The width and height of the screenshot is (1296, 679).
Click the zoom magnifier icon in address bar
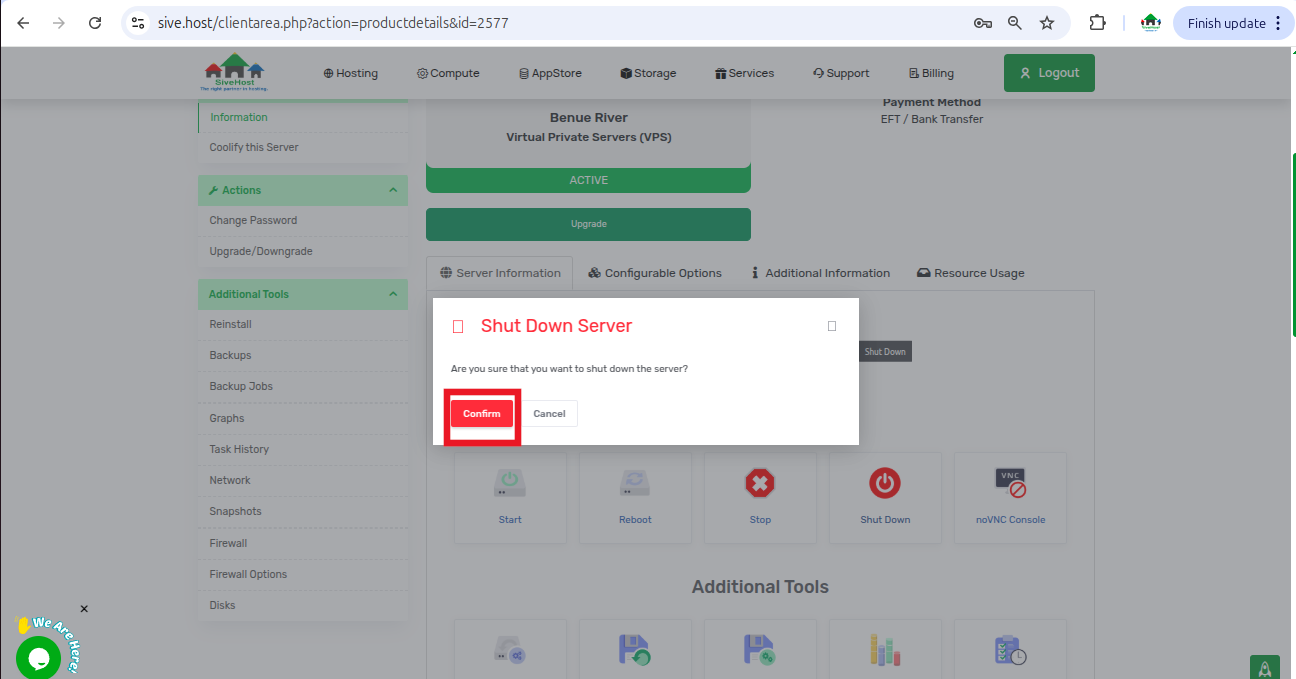click(x=1015, y=23)
